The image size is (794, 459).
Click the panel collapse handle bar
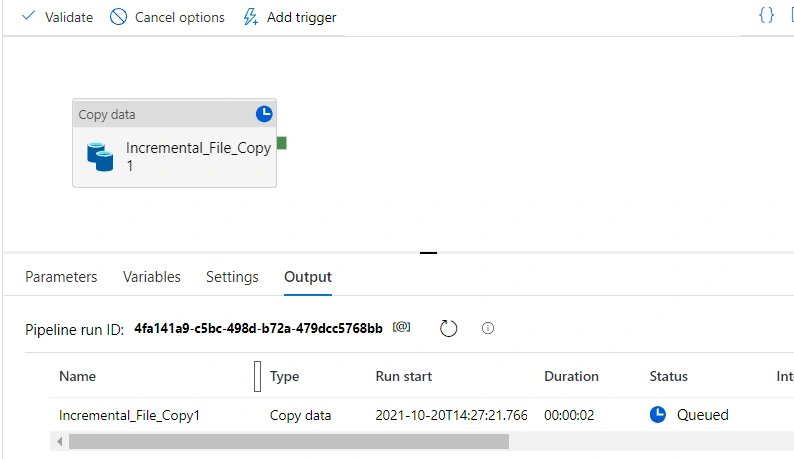(428, 252)
